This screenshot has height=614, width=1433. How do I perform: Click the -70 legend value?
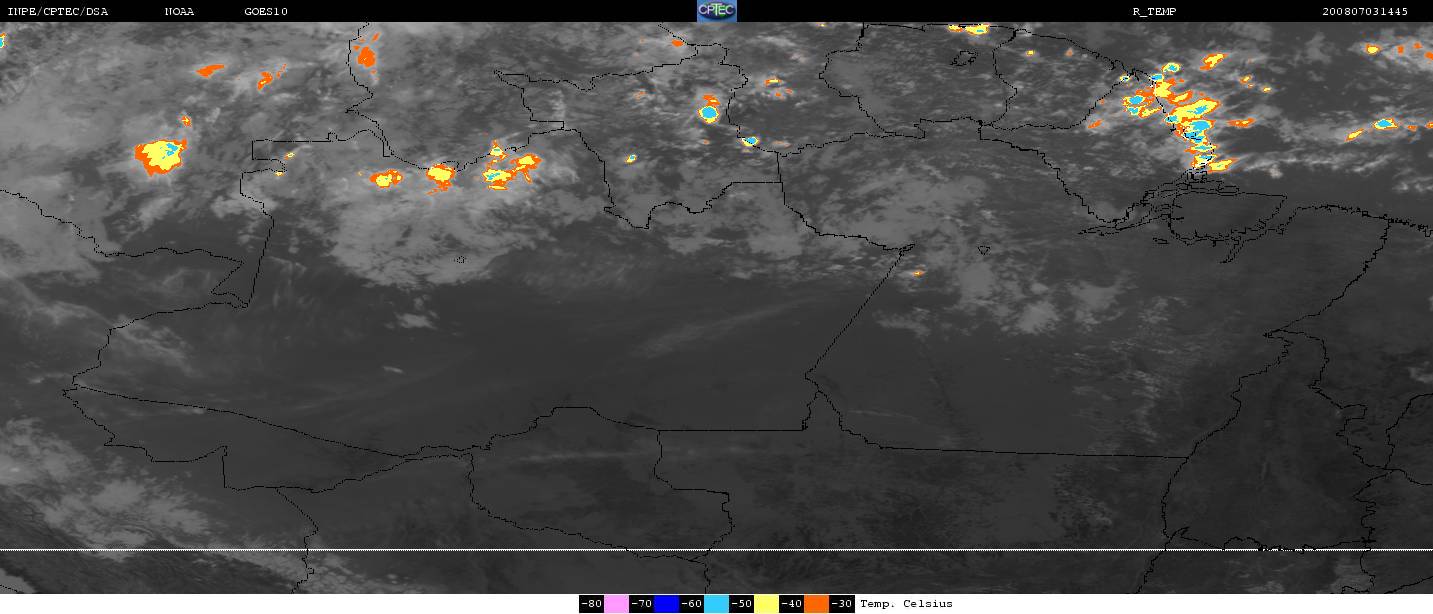(x=642, y=604)
